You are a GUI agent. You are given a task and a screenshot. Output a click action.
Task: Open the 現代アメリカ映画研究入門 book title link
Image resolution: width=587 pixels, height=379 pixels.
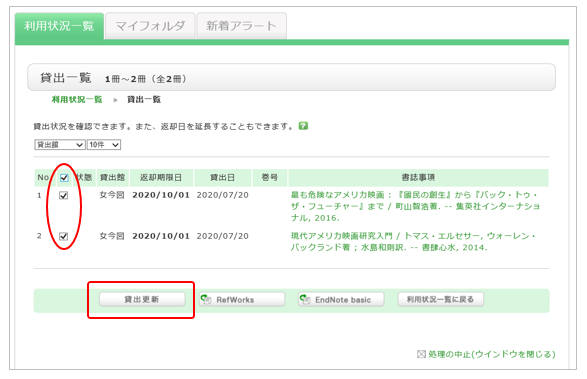pyautogui.click(x=413, y=242)
